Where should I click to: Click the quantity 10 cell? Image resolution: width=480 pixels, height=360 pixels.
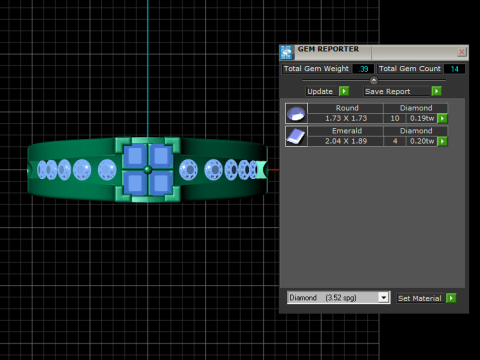[x=395, y=118]
